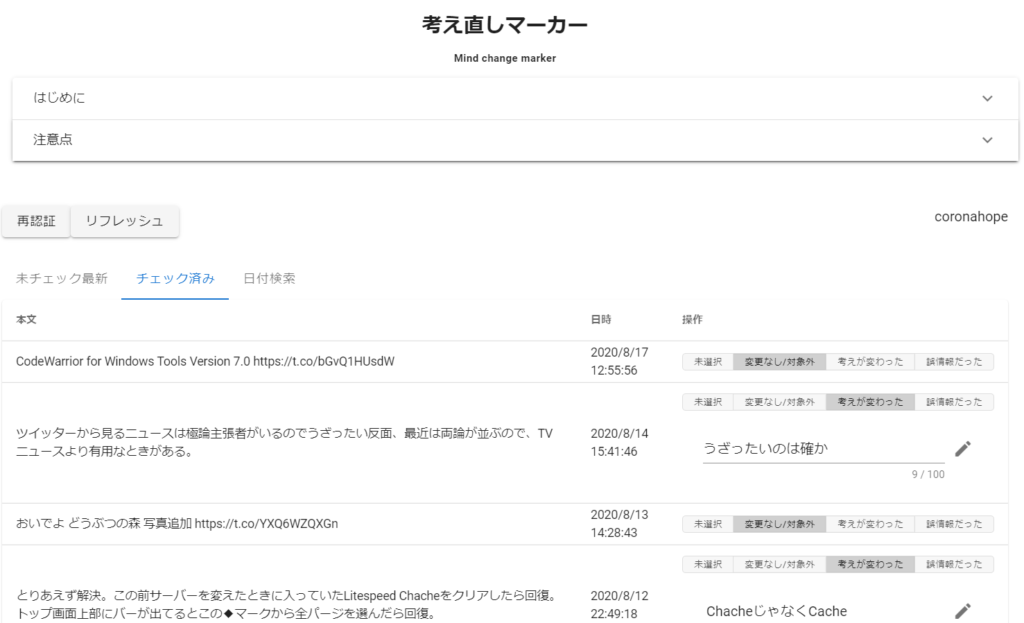Expand the 注意点 section chevron
This screenshot has height=623, width=1024.
point(987,140)
